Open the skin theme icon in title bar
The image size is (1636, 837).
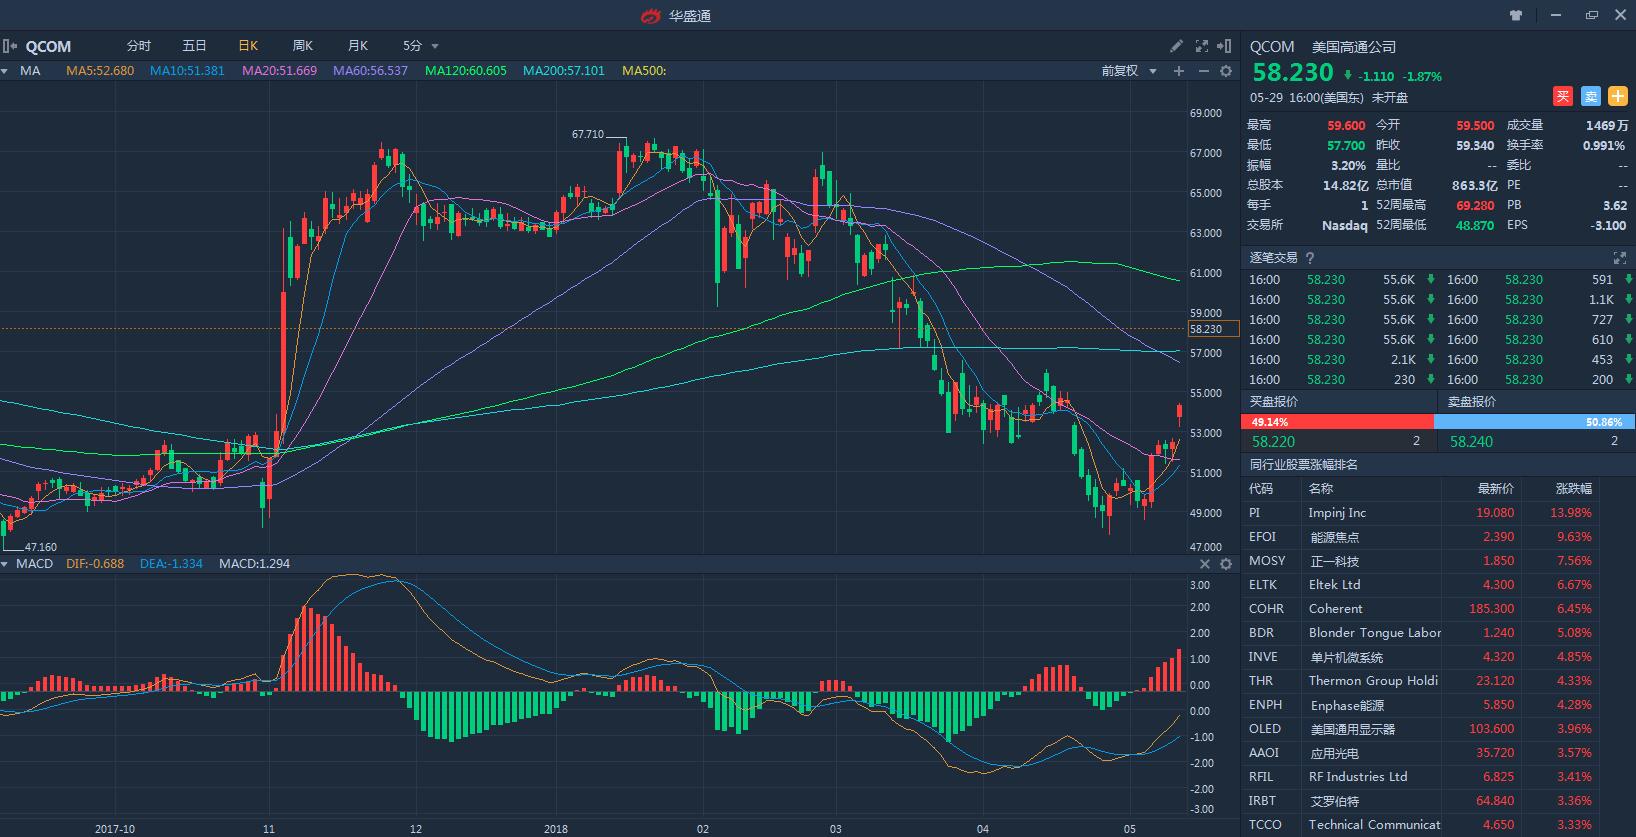[x=1516, y=15]
